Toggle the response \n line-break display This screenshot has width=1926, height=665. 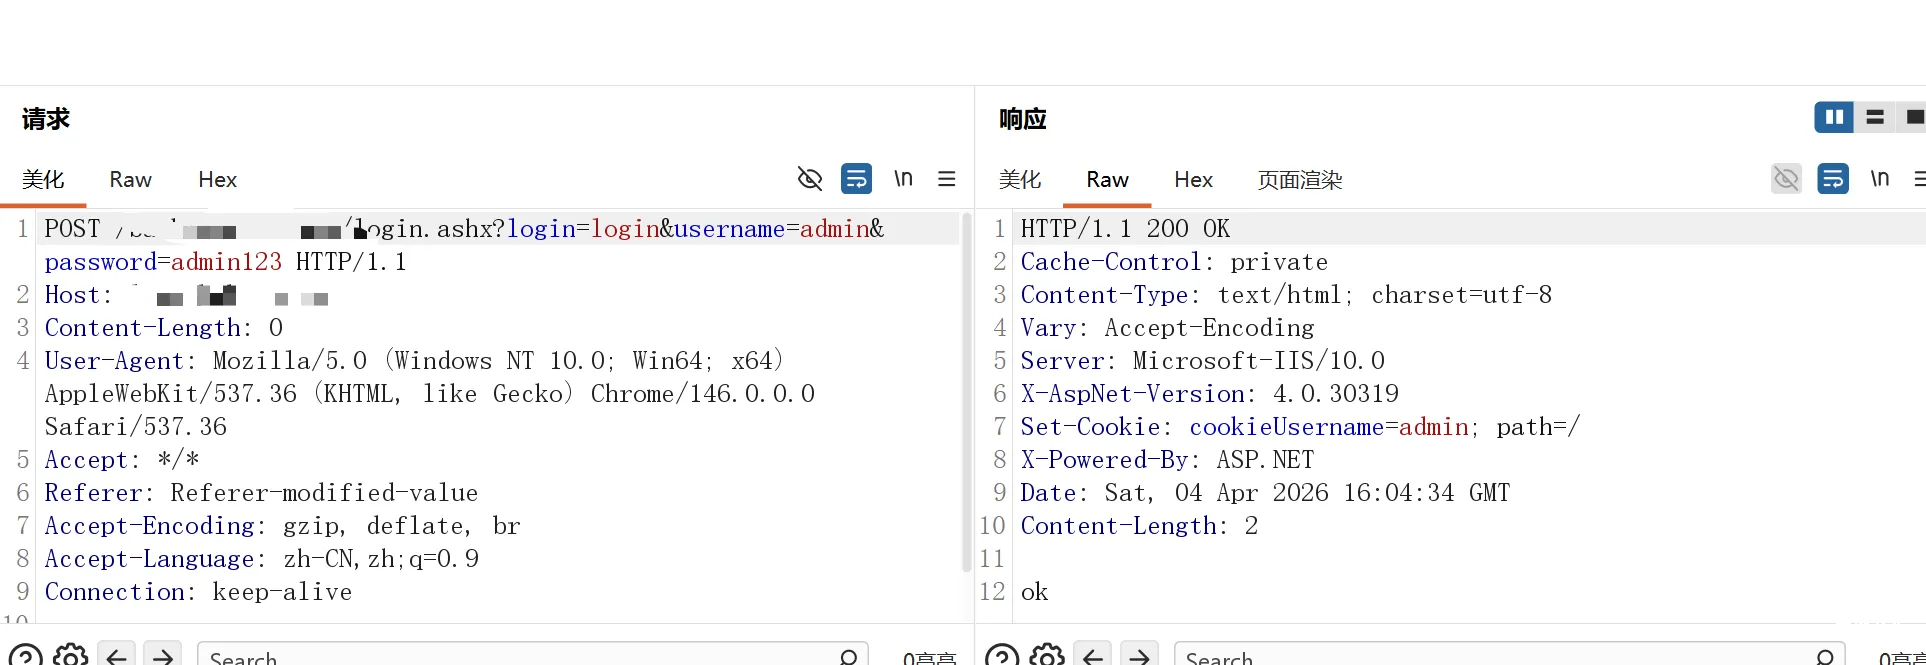point(1879,179)
